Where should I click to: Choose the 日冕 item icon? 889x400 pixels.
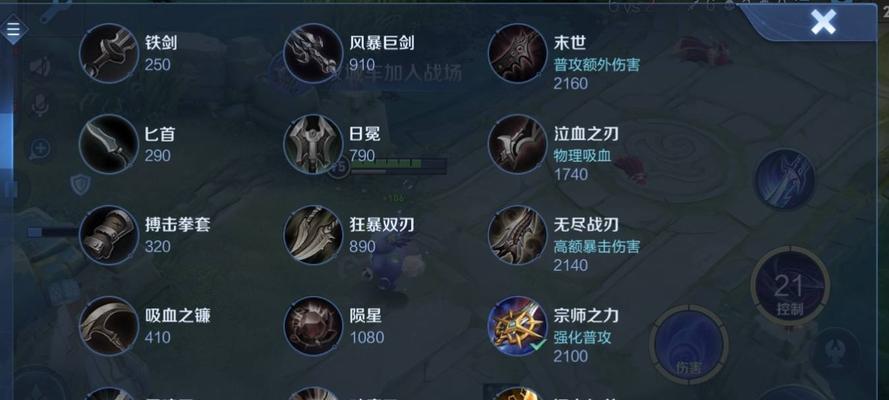click(x=314, y=144)
